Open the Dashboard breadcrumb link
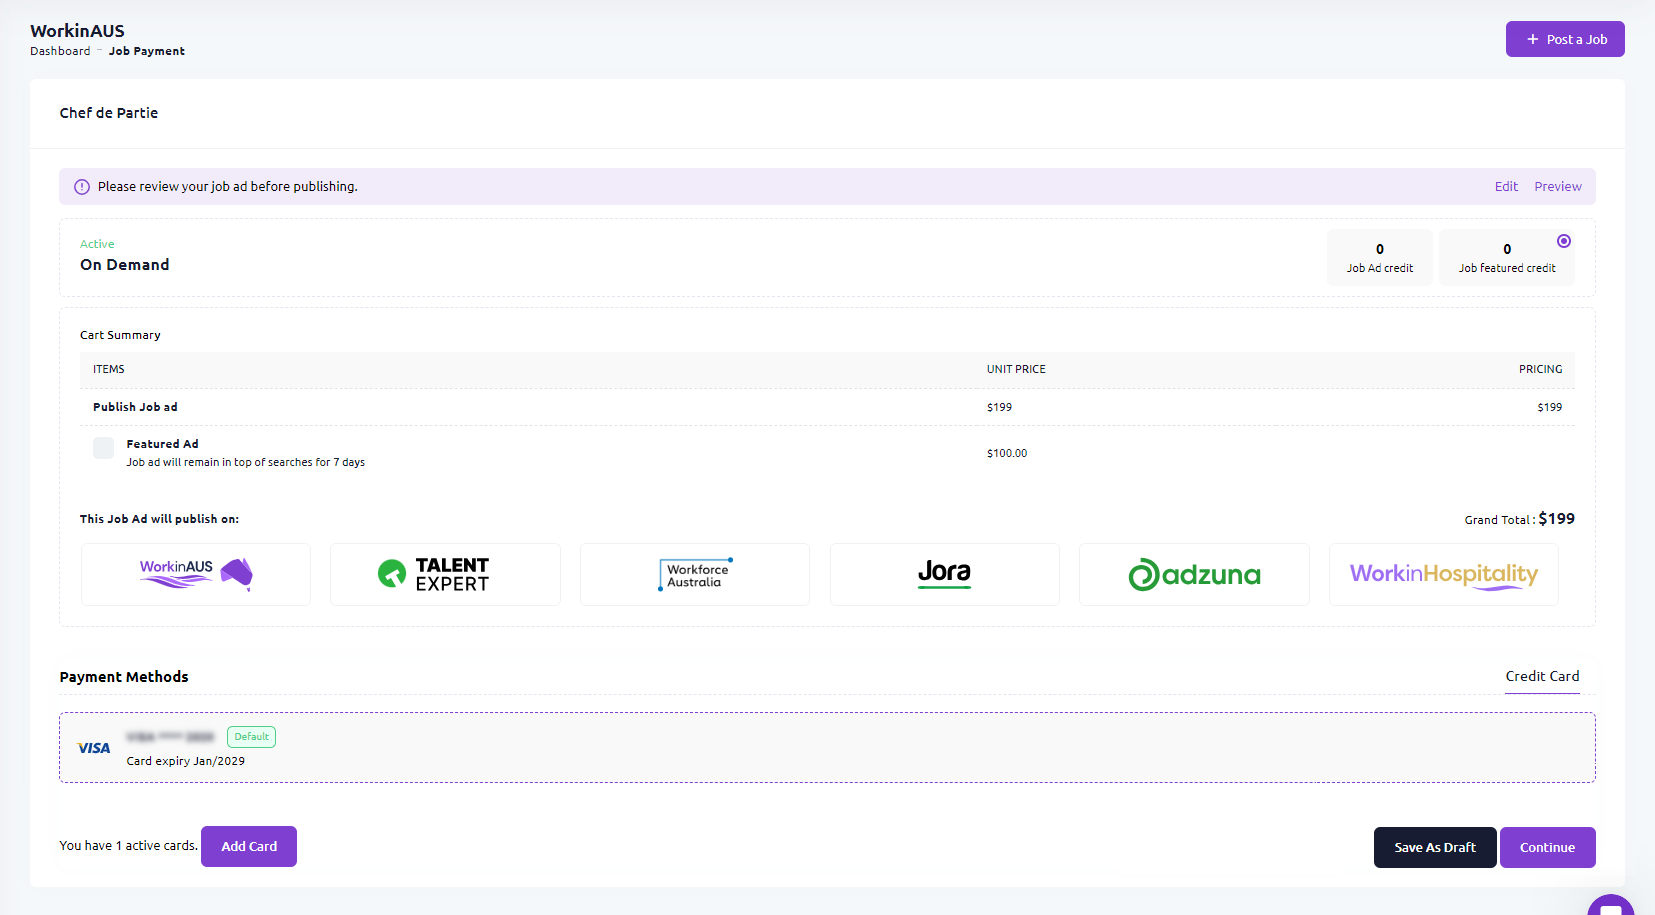The image size is (1655, 915). [60, 51]
